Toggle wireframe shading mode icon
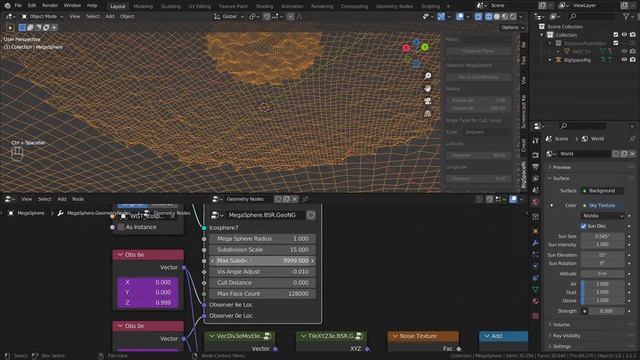The width and height of the screenshot is (640, 360). pos(489,17)
